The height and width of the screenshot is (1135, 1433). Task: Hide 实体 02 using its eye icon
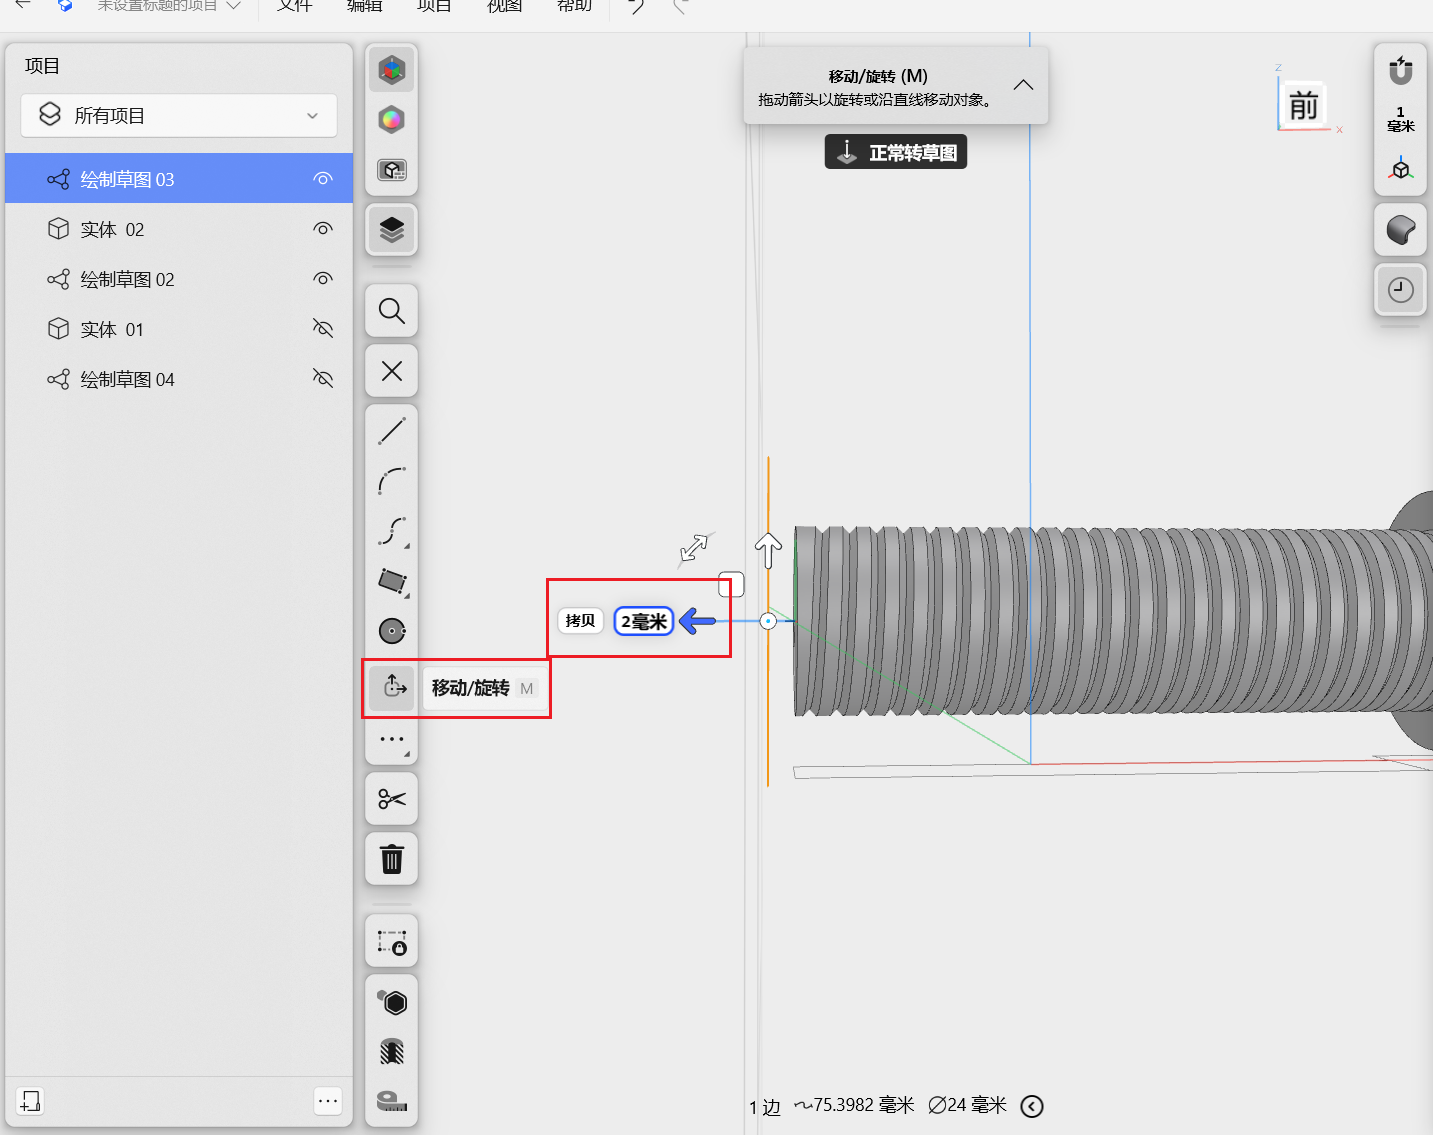(x=322, y=229)
